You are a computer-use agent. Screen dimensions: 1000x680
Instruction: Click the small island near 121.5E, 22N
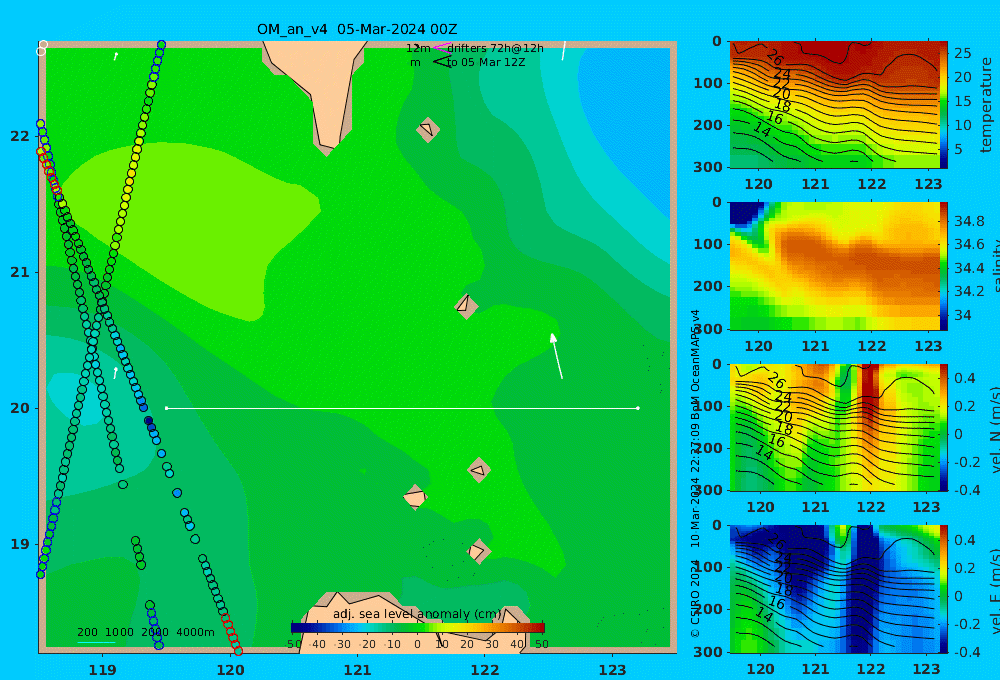(x=428, y=129)
